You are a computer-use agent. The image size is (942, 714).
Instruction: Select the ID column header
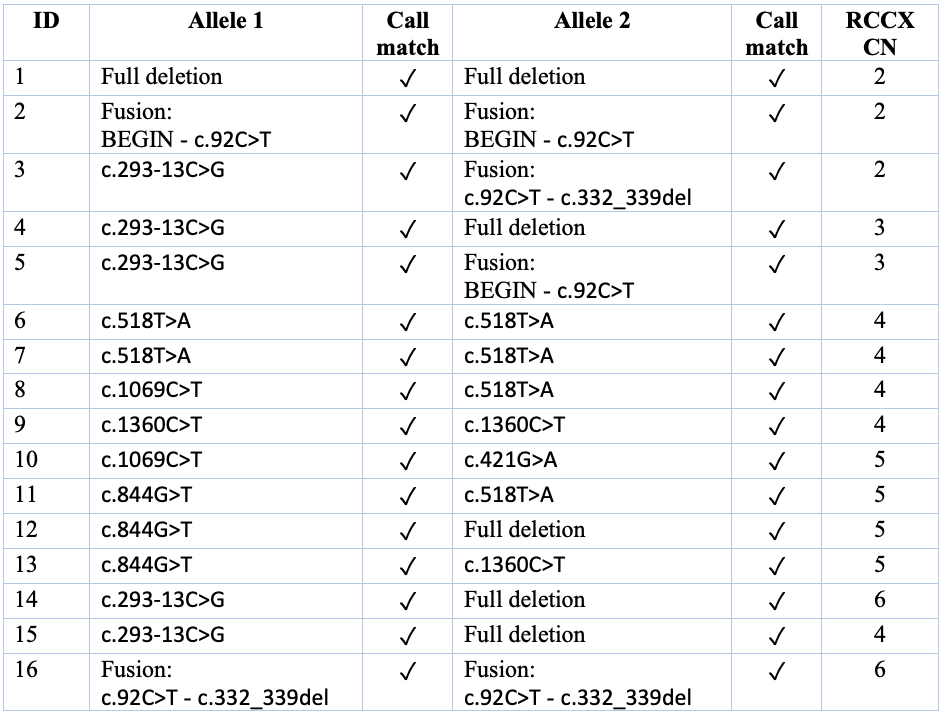tap(46, 21)
